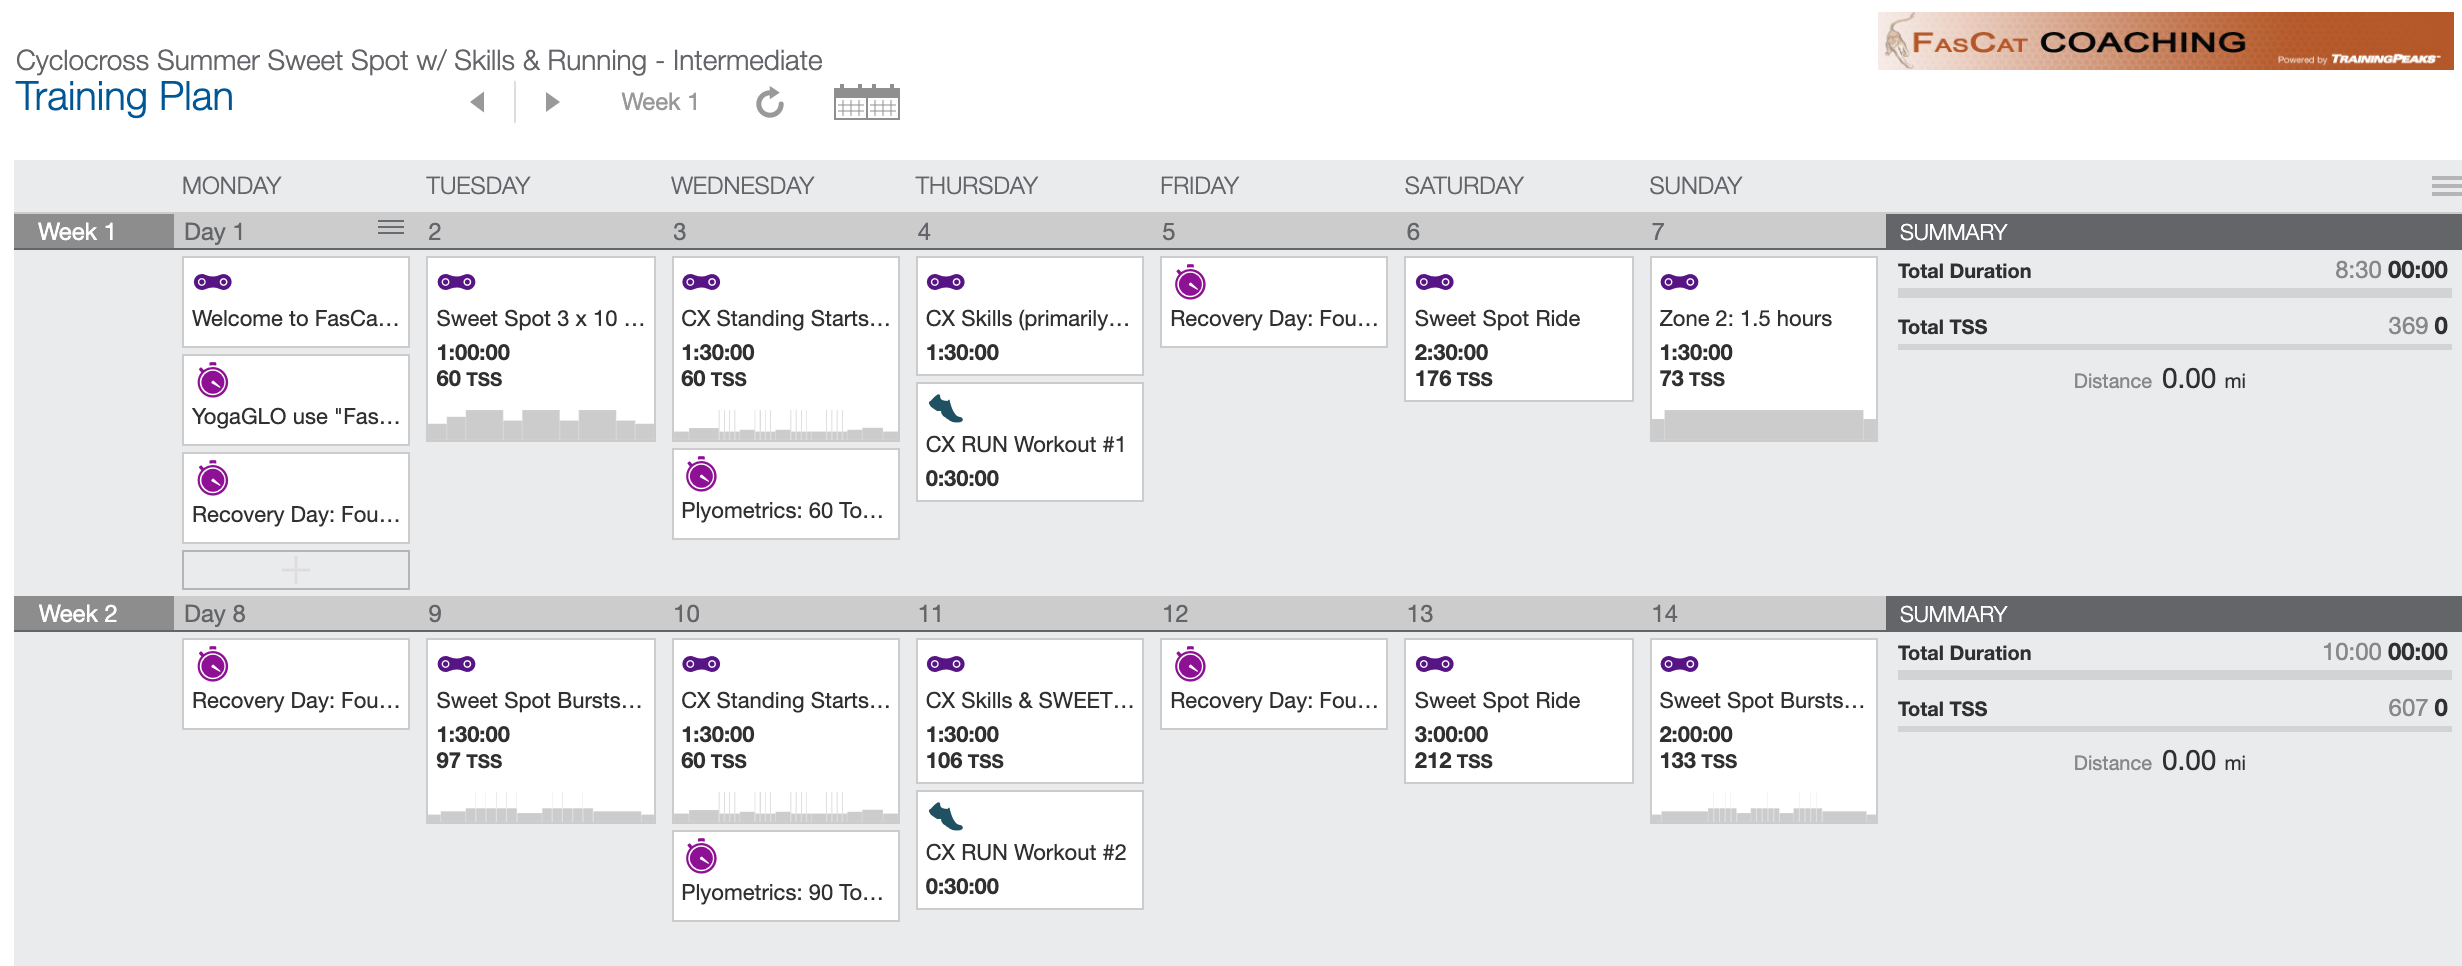Open the calendar view icon

[866, 102]
